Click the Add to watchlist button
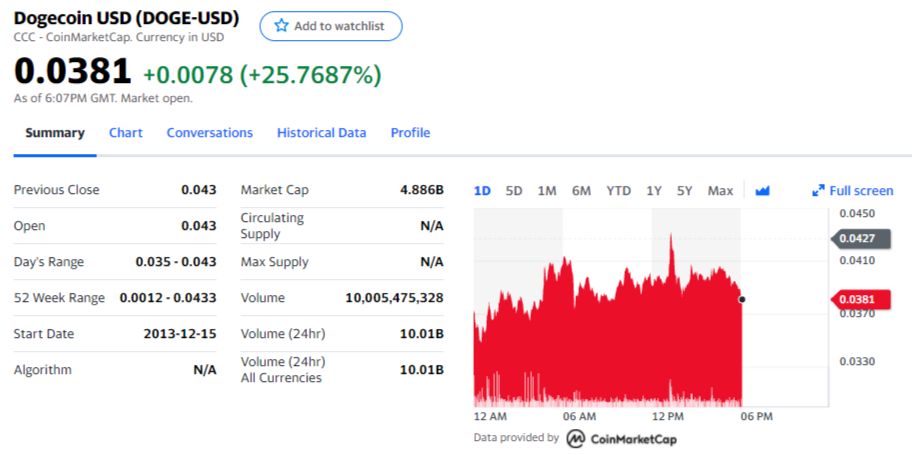This screenshot has height=455, width=912. (330, 26)
